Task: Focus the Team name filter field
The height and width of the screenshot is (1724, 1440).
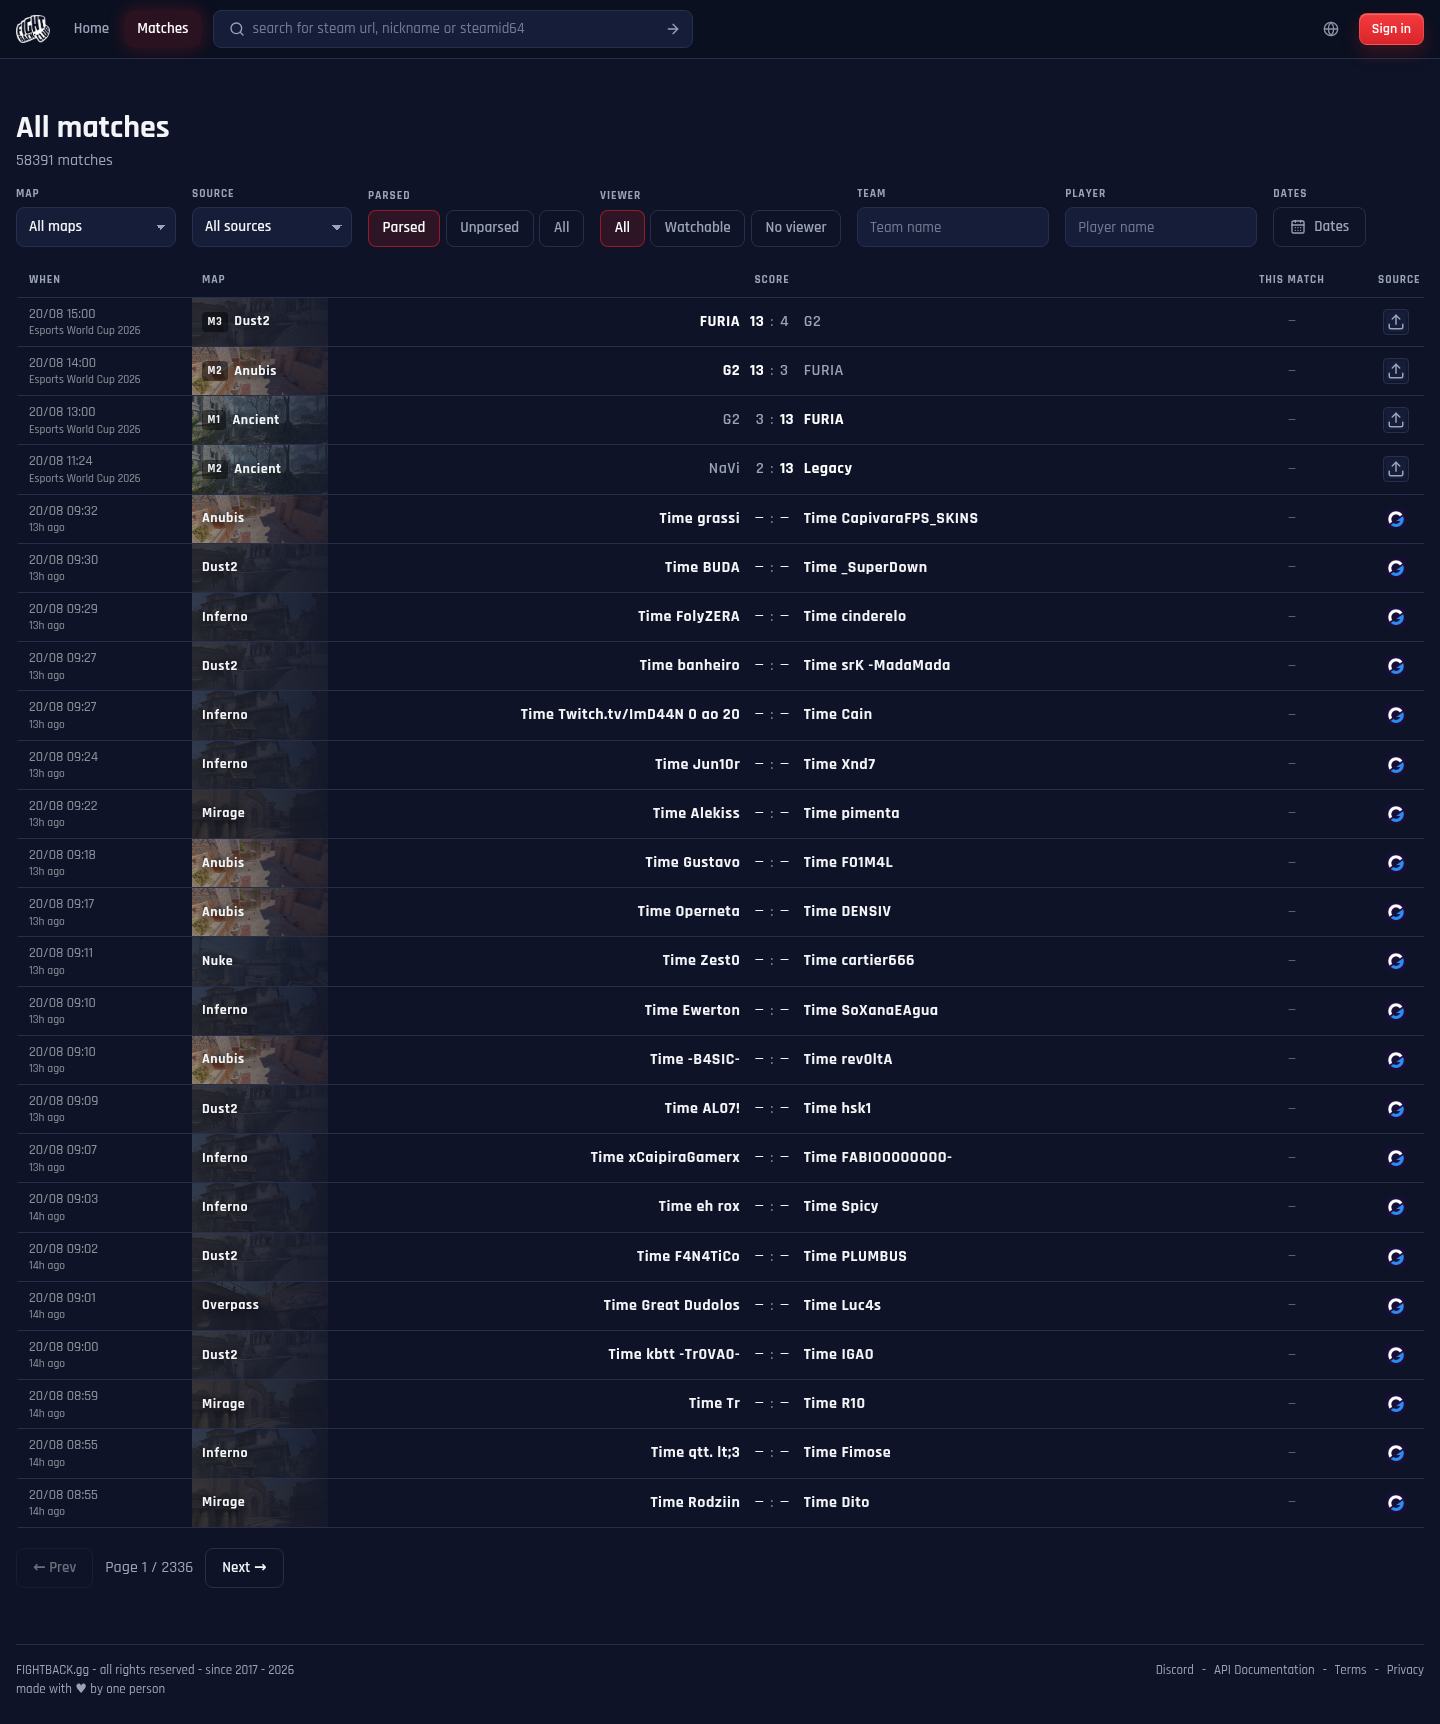Action: 953,227
